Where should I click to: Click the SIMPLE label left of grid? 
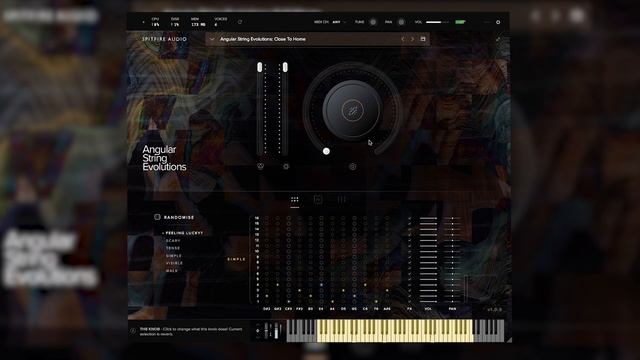236,259
